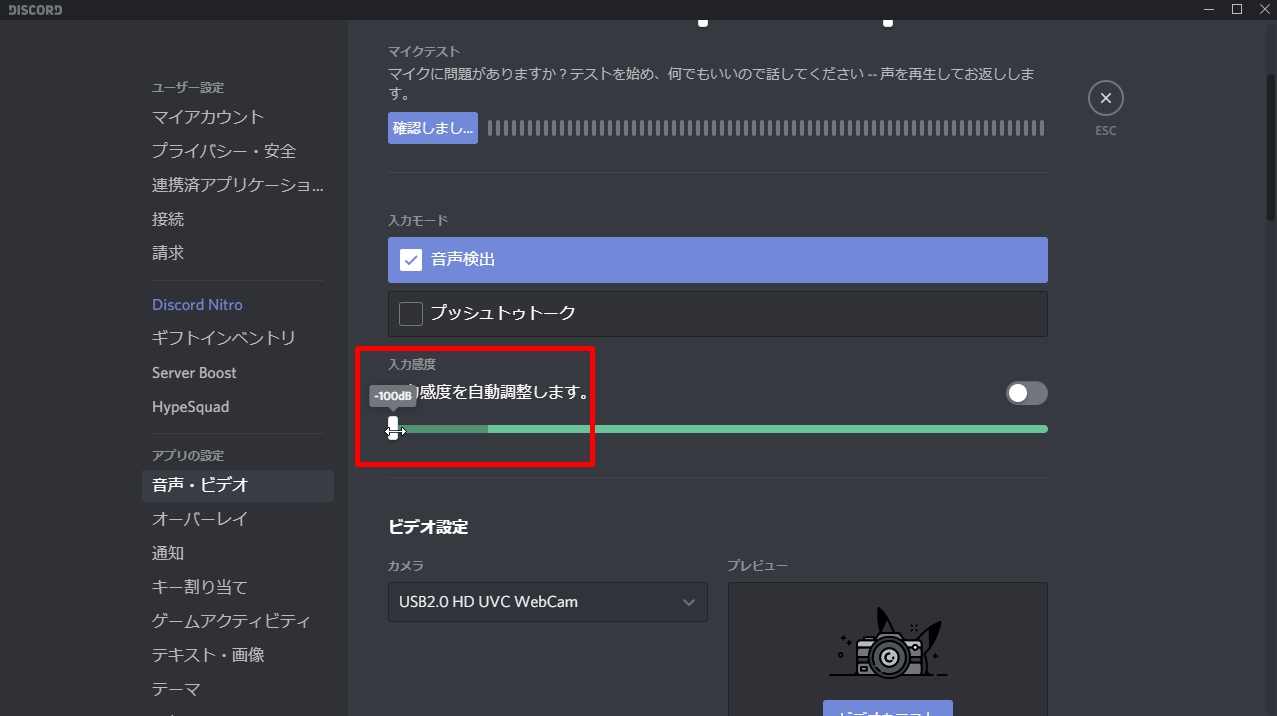Close settings with the ESC X icon

click(1105, 98)
